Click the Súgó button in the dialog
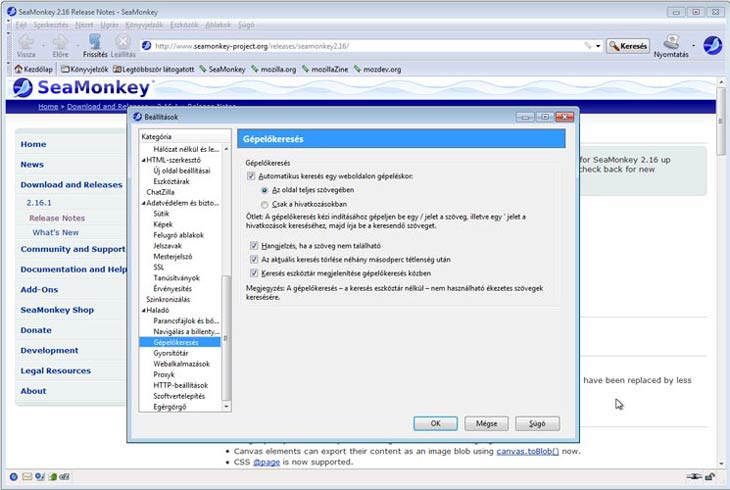The width and height of the screenshot is (730, 490). [537, 423]
